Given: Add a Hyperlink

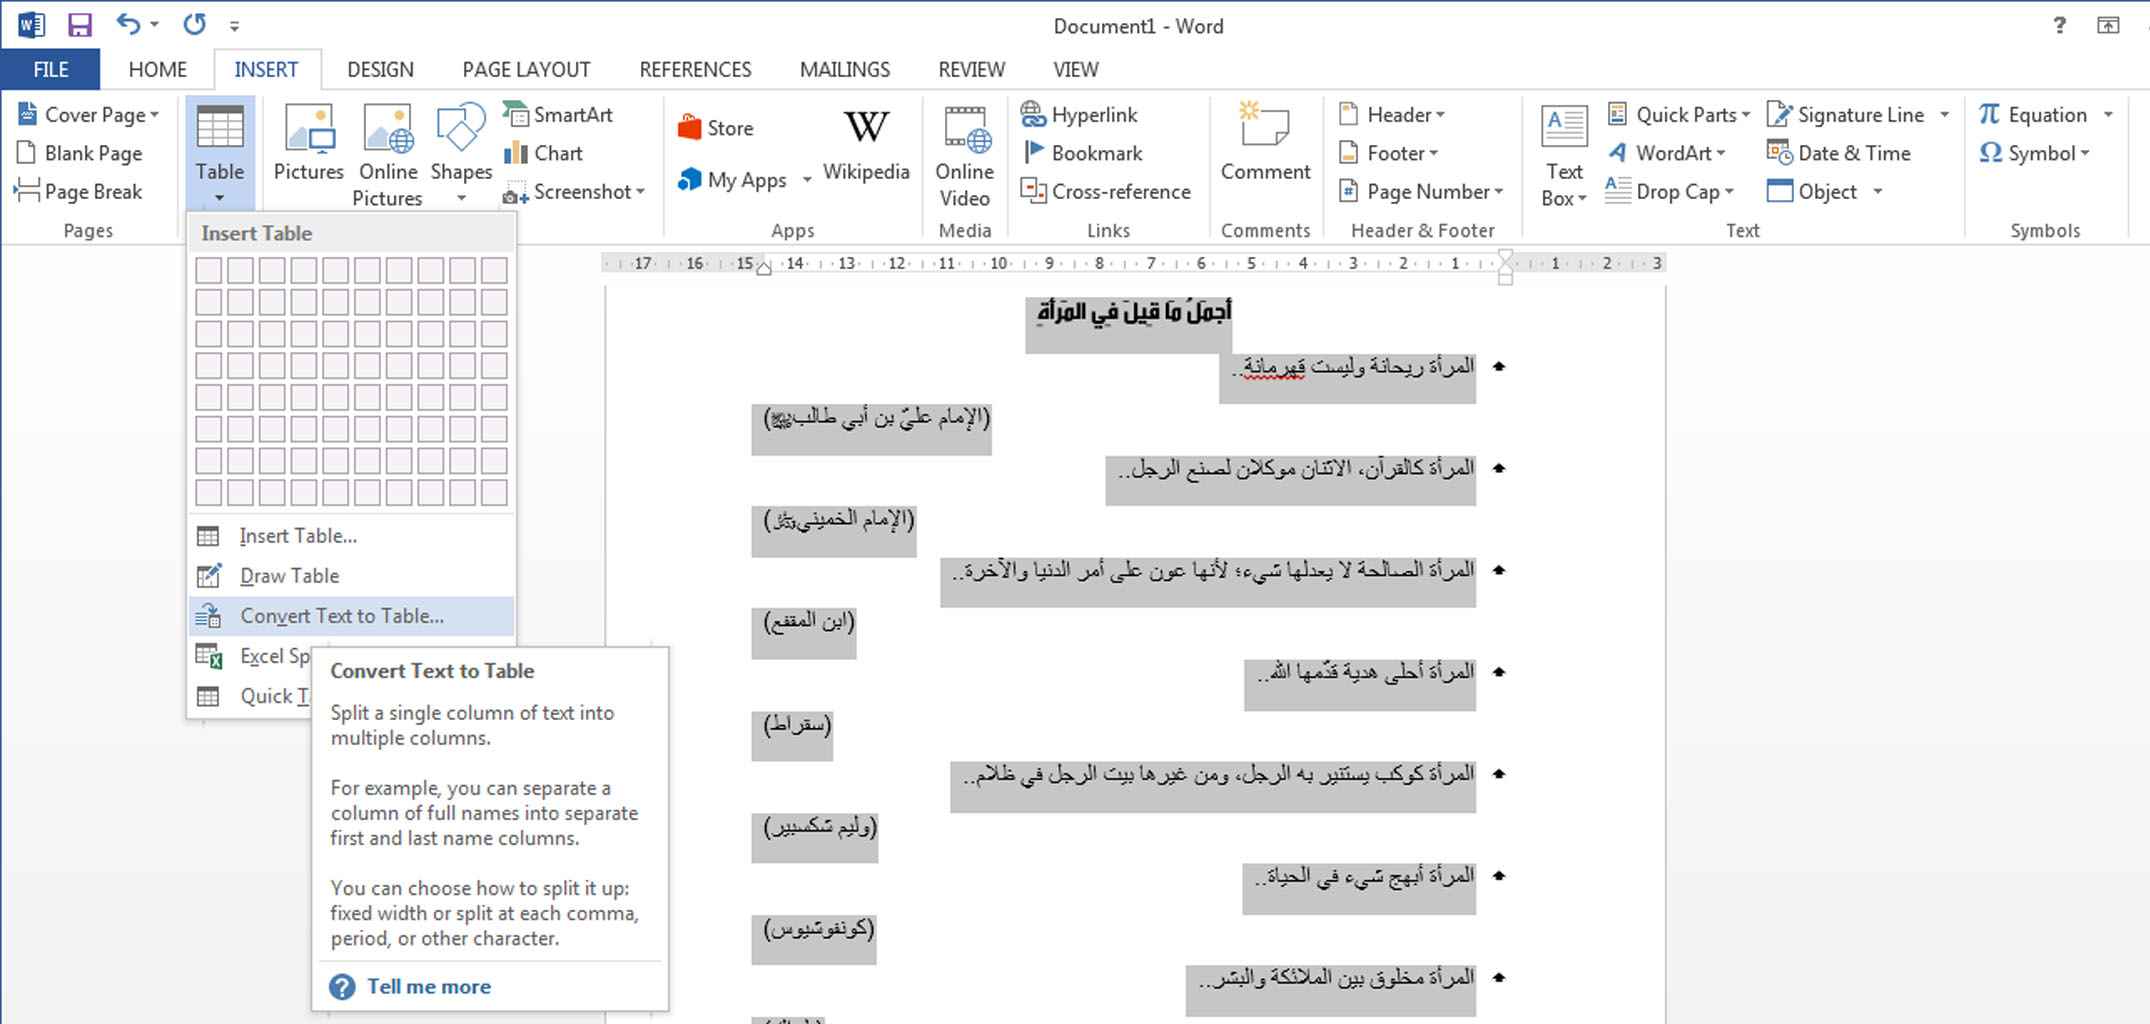Looking at the screenshot, I should pyautogui.click(x=1079, y=114).
